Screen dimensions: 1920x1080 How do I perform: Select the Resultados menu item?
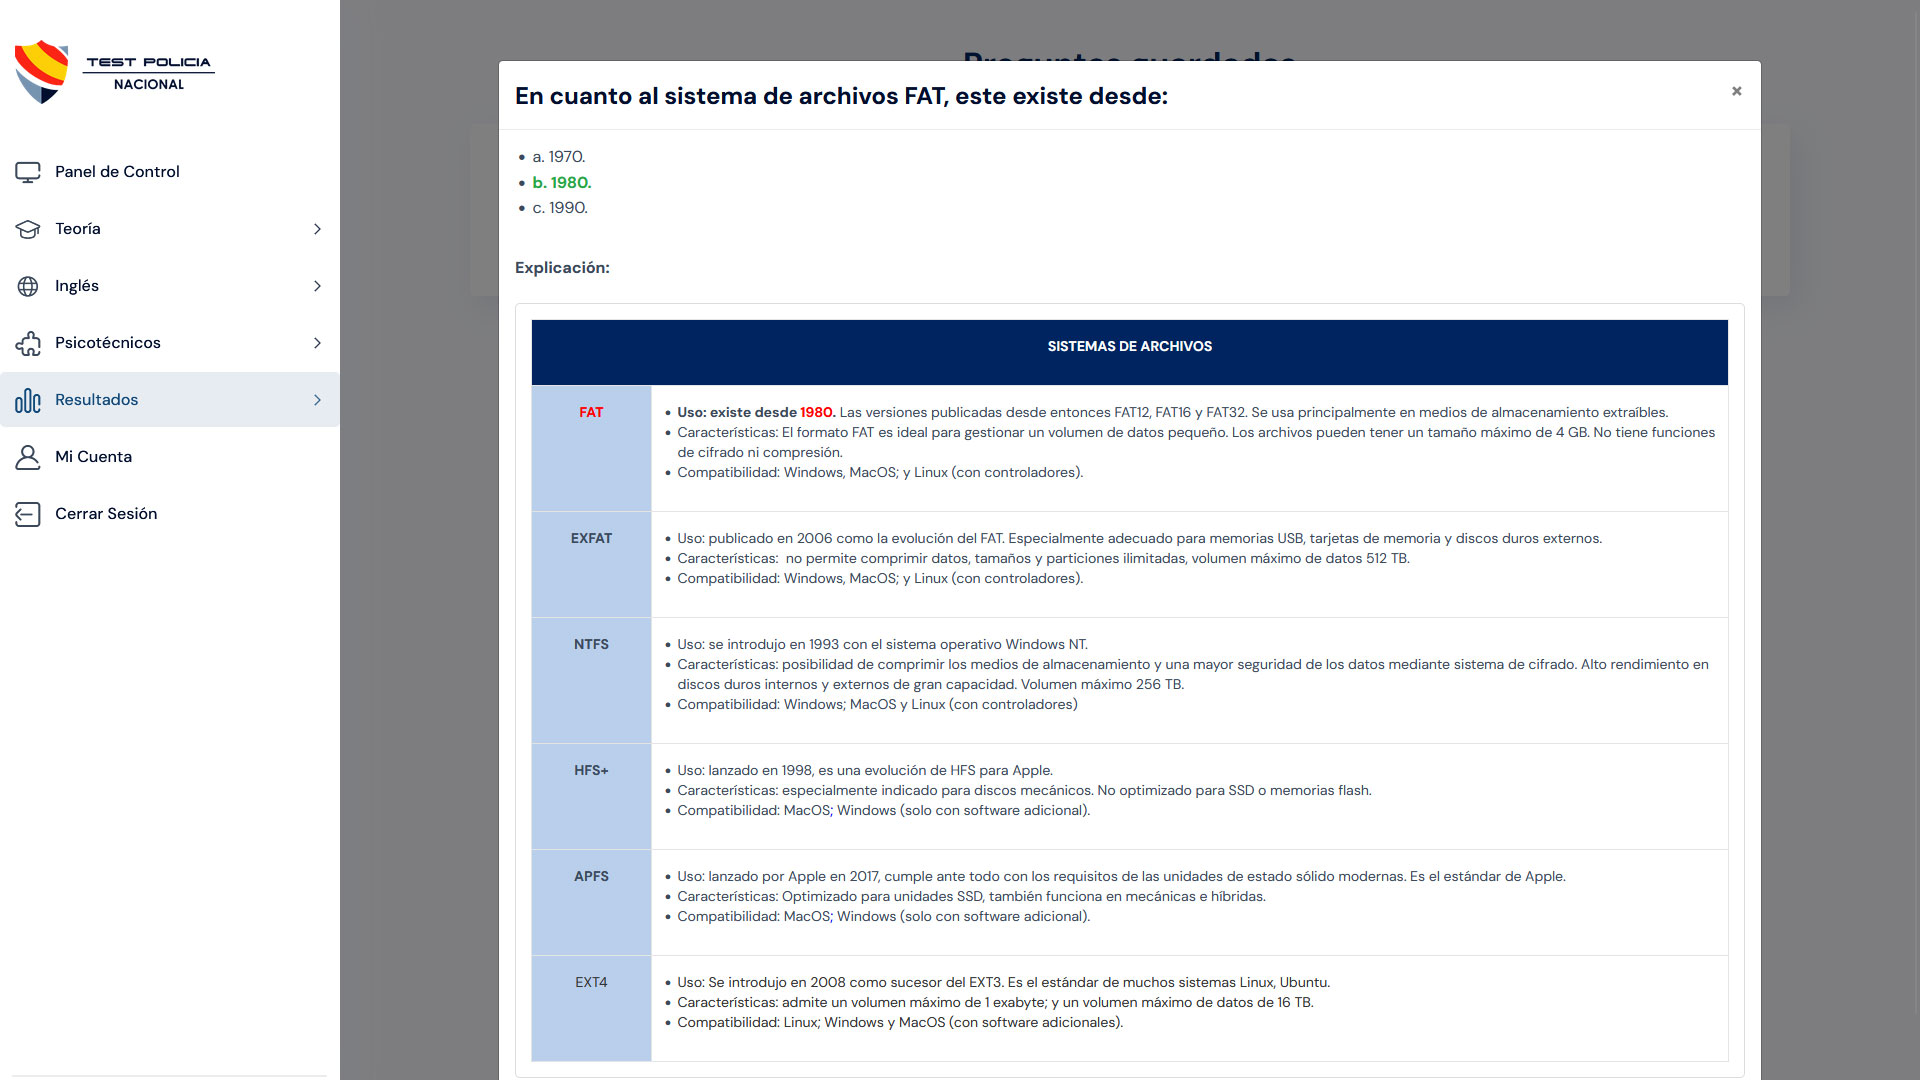tap(170, 400)
